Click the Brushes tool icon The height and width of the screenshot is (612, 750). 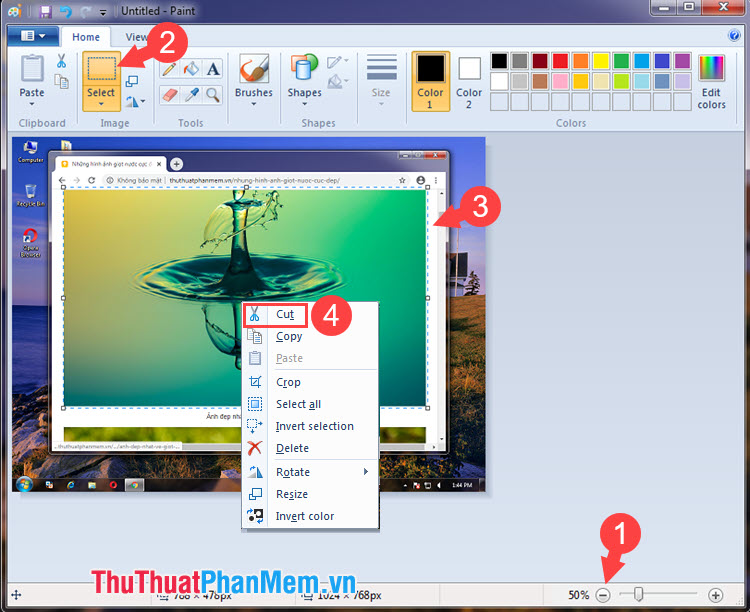point(254,68)
